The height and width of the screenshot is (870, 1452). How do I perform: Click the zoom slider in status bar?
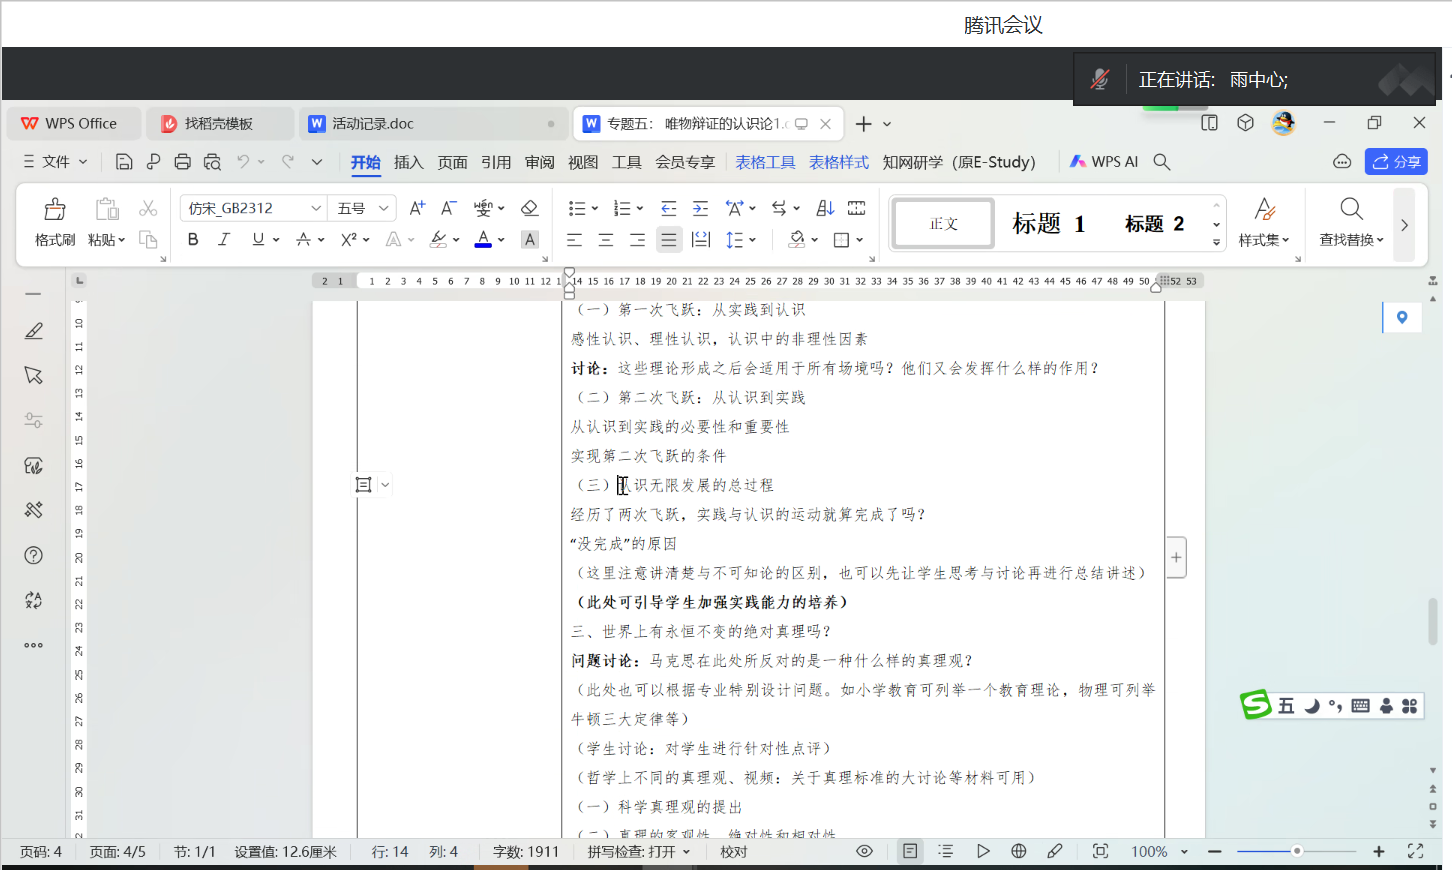click(x=1296, y=851)
